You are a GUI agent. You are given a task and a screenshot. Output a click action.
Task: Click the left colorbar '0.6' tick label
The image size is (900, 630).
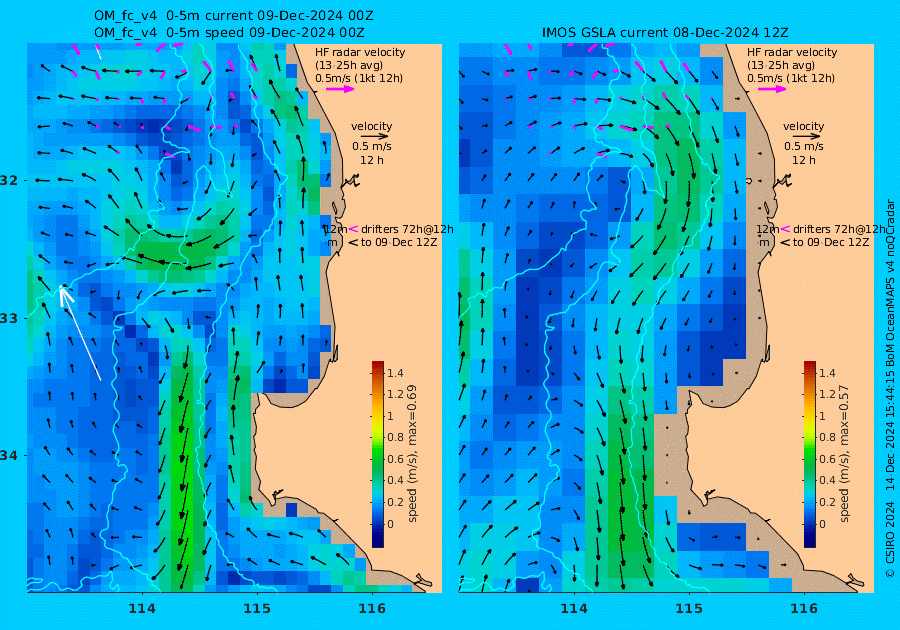[395, 458]
